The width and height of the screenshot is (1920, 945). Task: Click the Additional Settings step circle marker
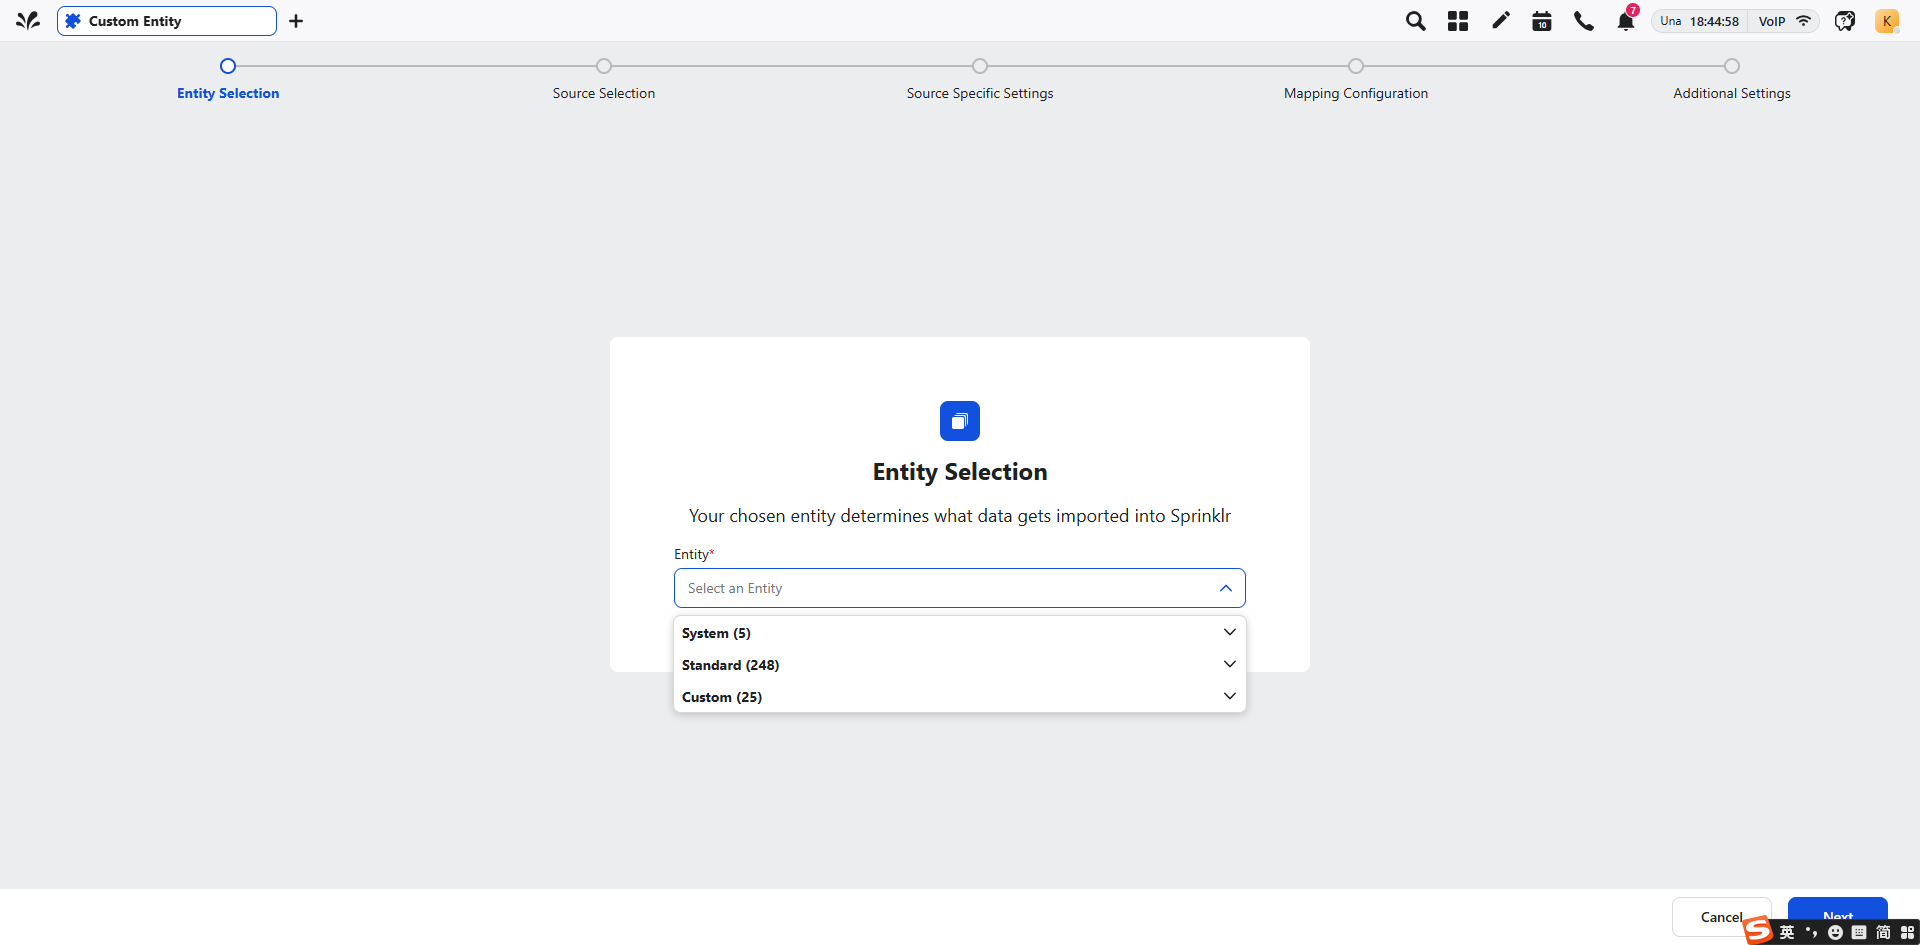[x=1732, y=66]
